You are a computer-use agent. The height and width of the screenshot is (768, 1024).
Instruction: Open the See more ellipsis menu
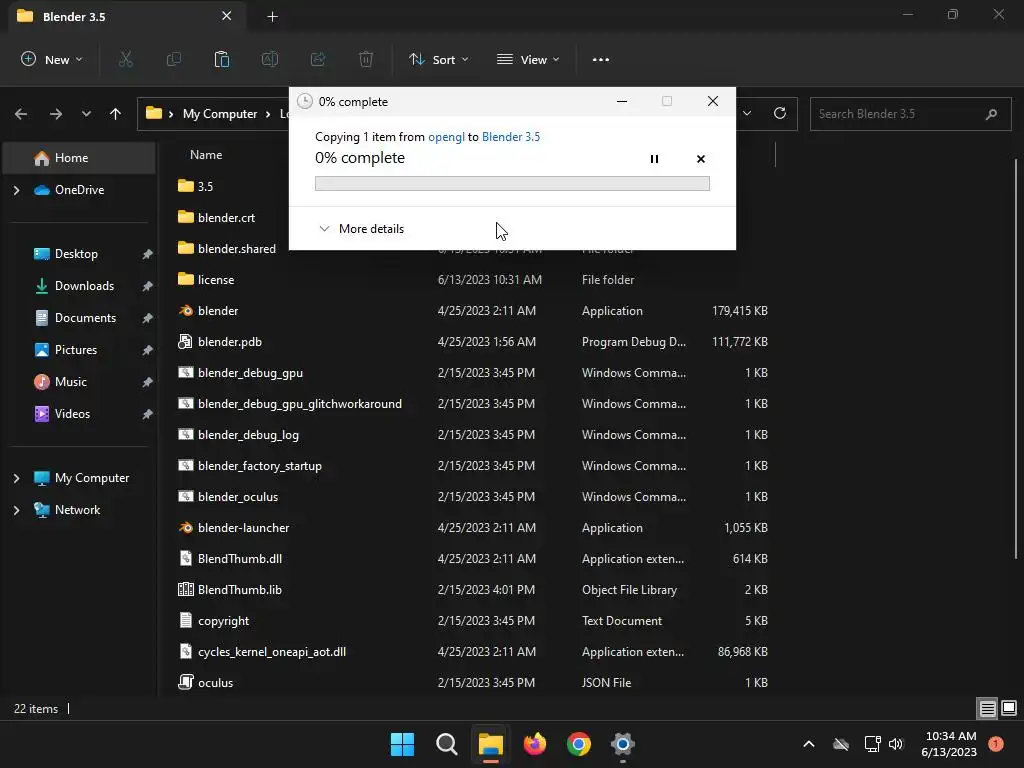pos(601,59)
